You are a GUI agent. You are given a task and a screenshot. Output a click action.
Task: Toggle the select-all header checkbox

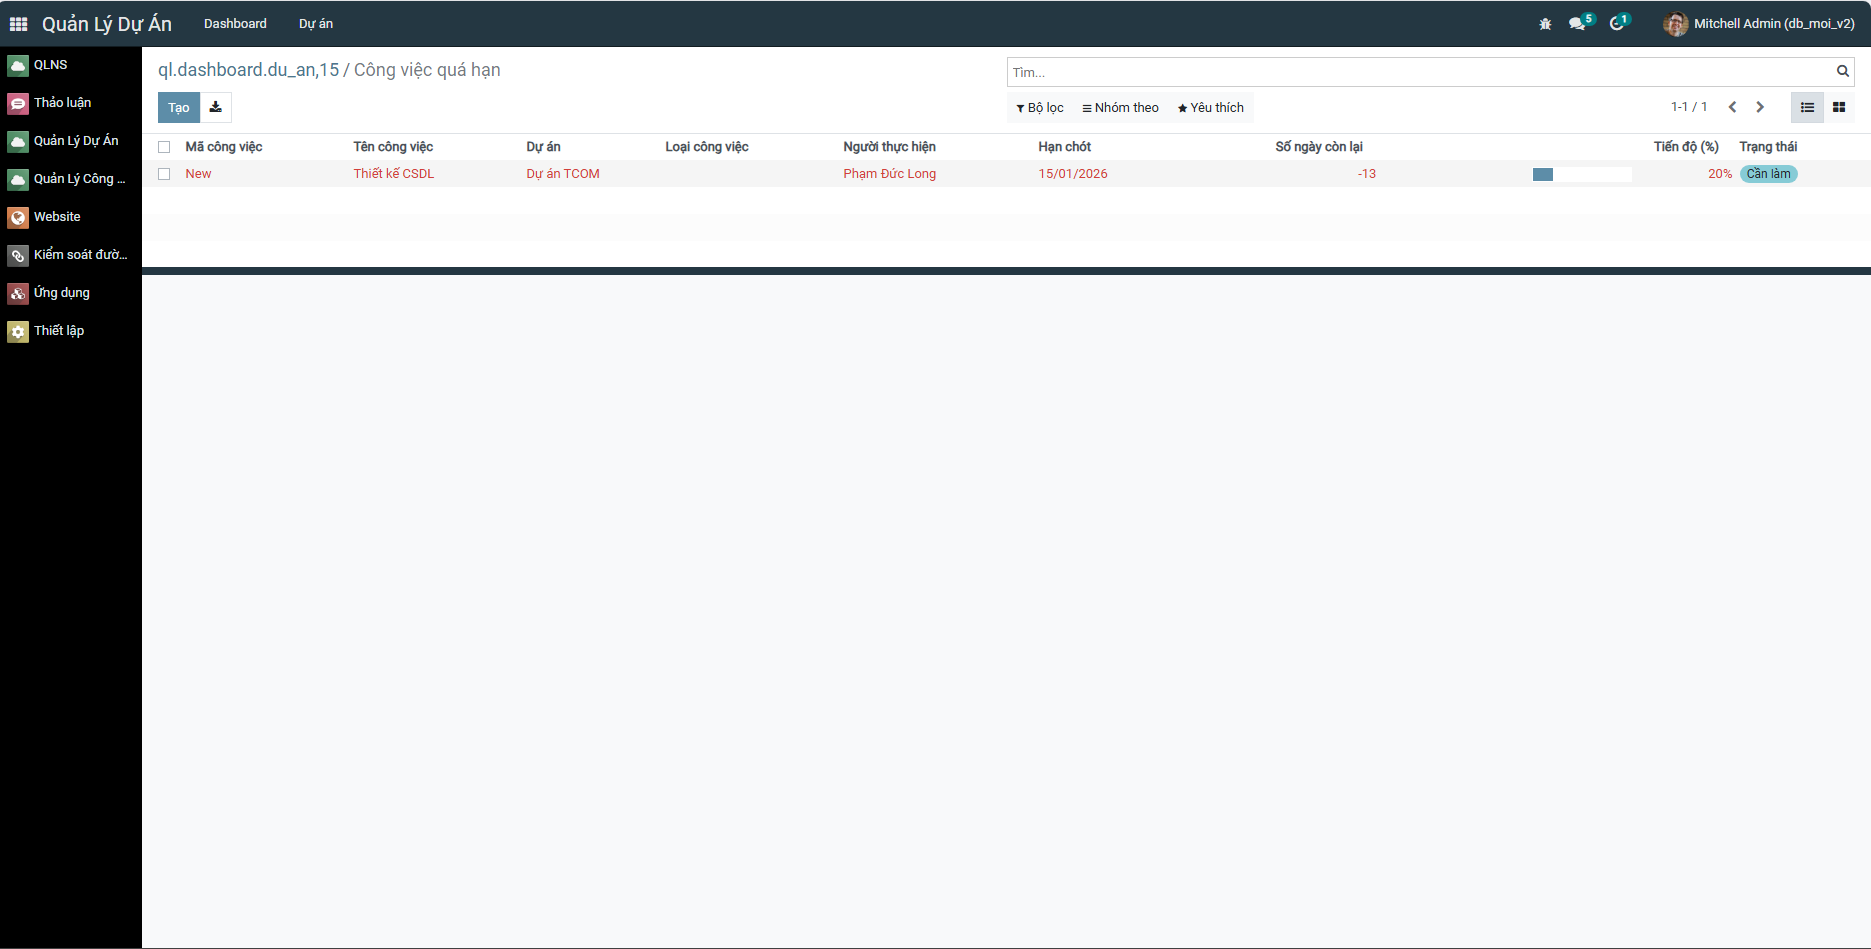point(164,147)
